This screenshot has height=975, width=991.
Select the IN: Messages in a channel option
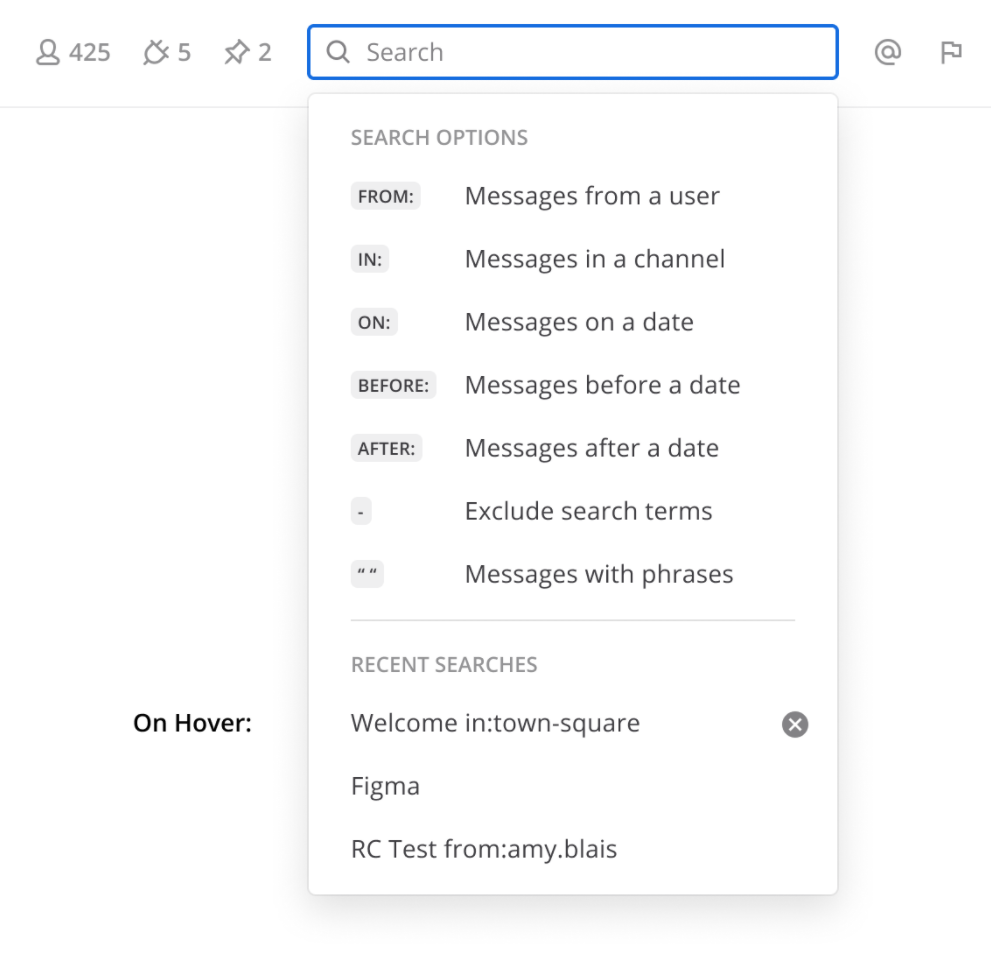click(573, 259)
